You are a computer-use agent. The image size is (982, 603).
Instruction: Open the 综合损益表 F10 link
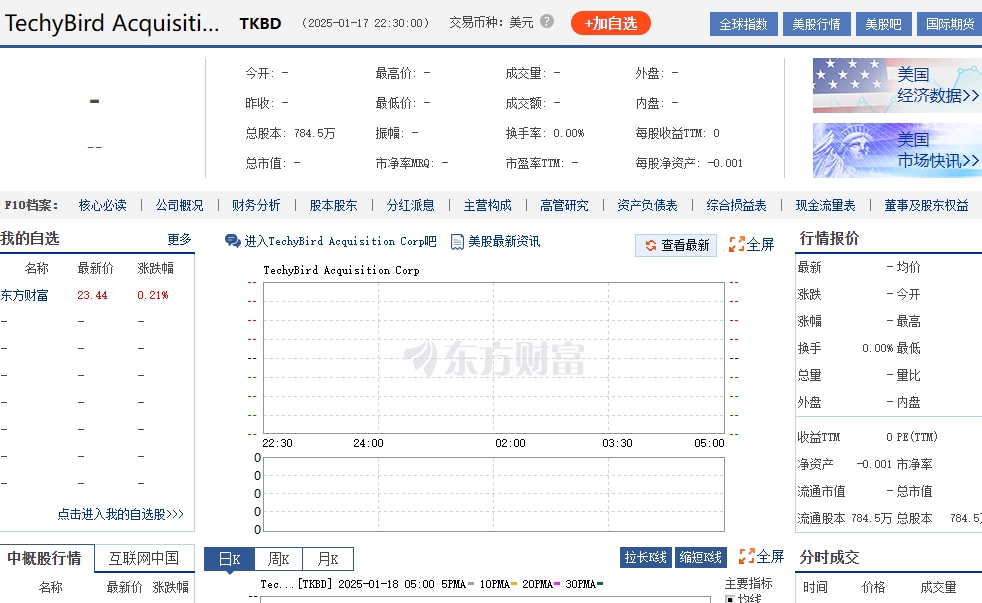pos(736,205)
